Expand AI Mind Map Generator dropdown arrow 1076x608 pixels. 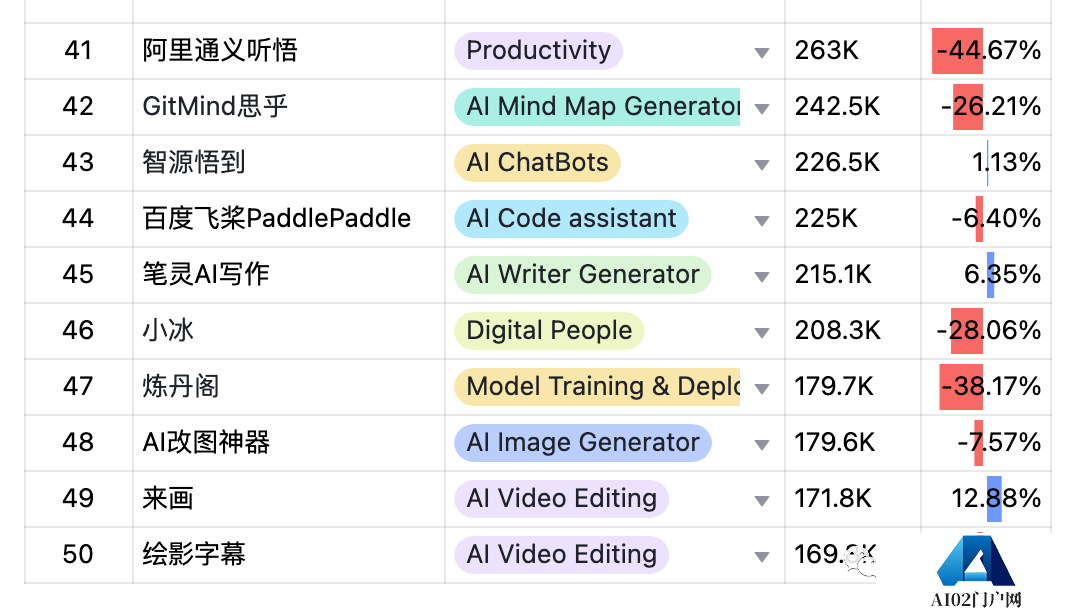762,108
